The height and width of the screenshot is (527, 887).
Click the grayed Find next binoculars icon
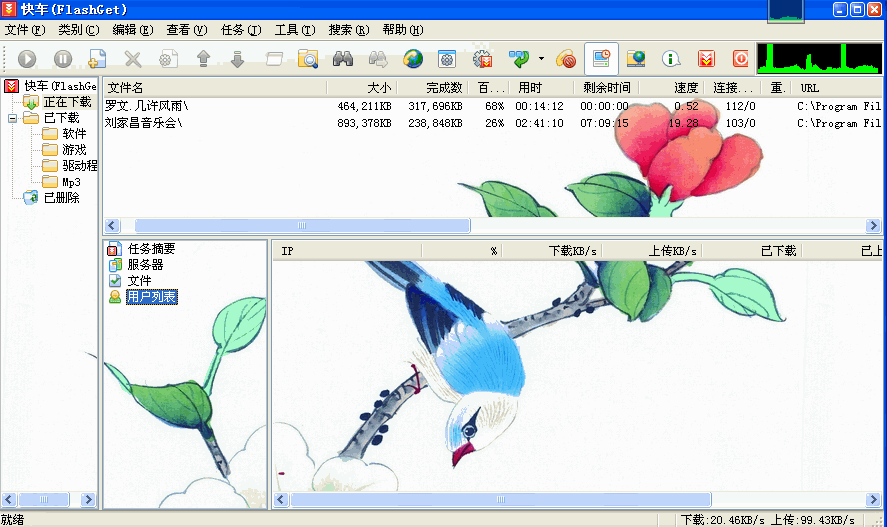(378, 59)
